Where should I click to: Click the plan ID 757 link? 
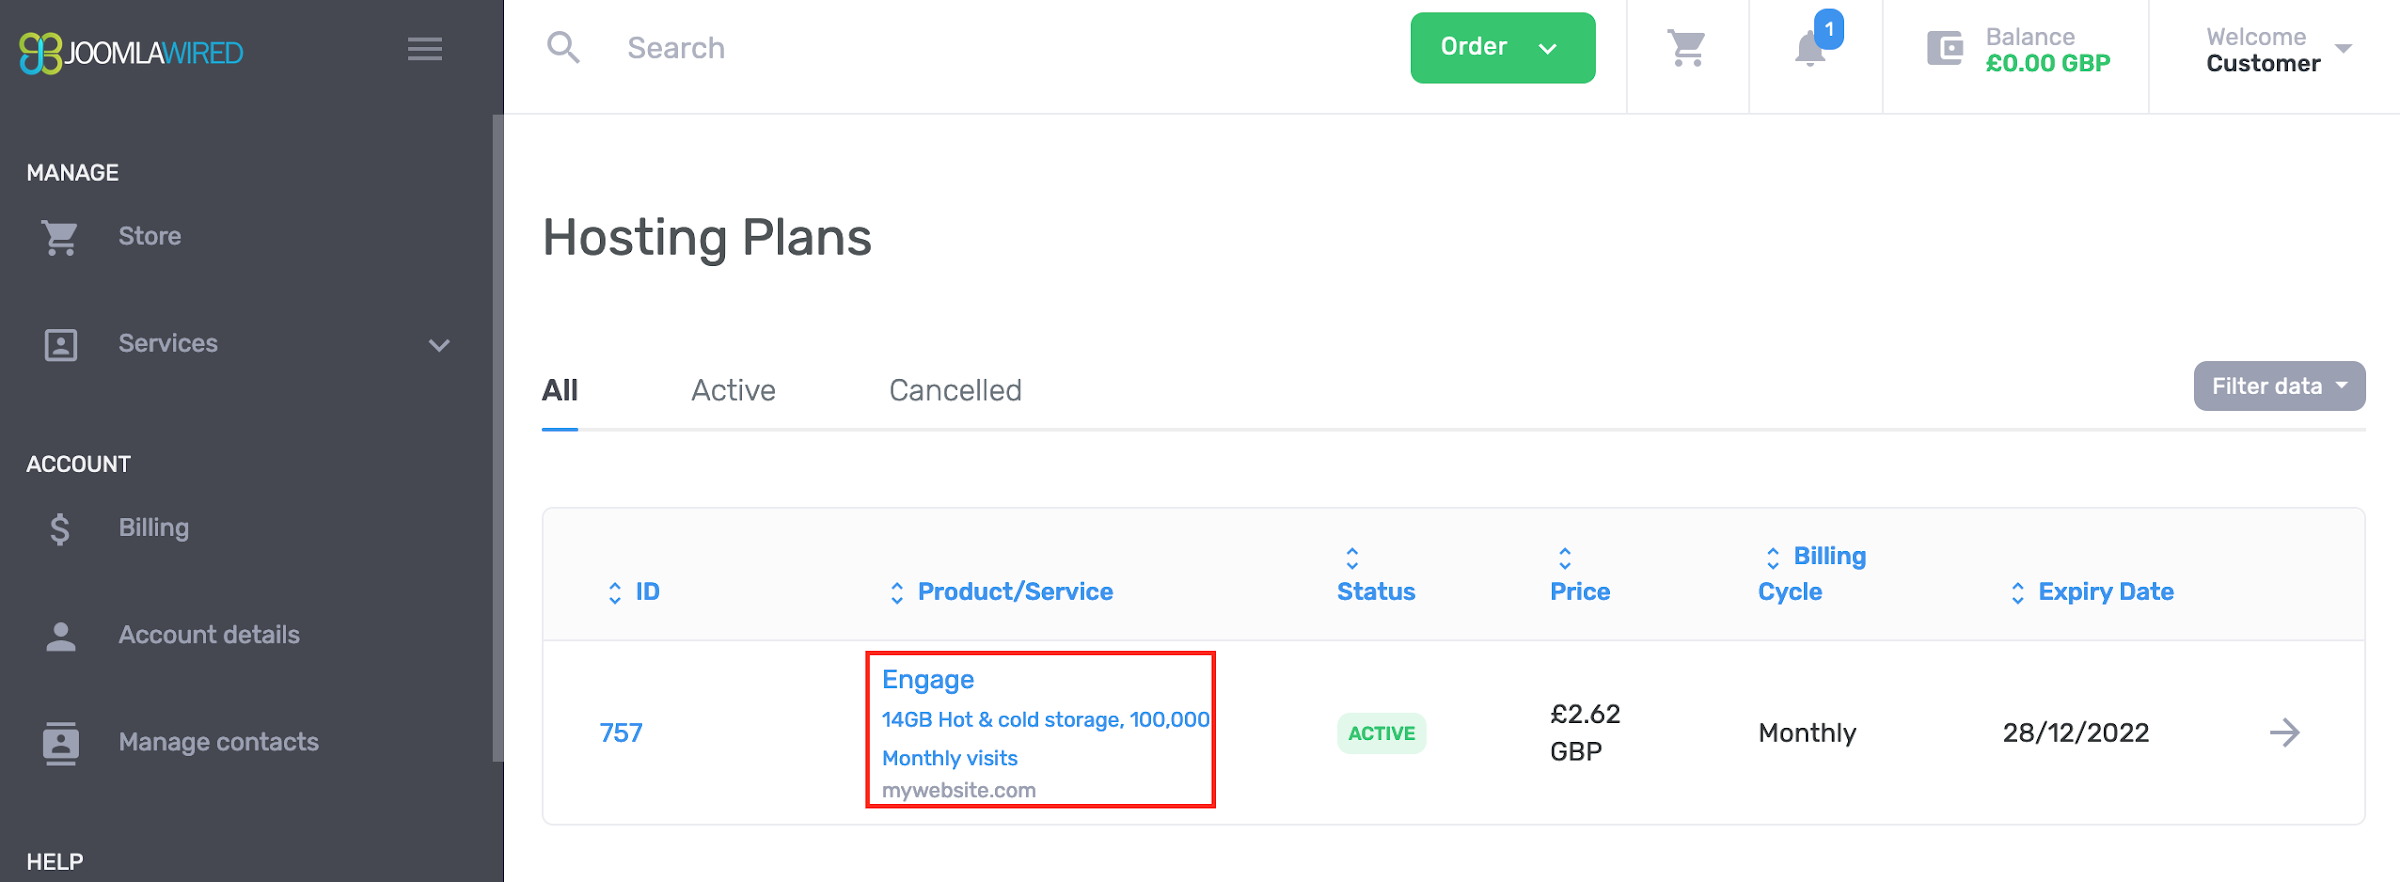coord(621,733)
